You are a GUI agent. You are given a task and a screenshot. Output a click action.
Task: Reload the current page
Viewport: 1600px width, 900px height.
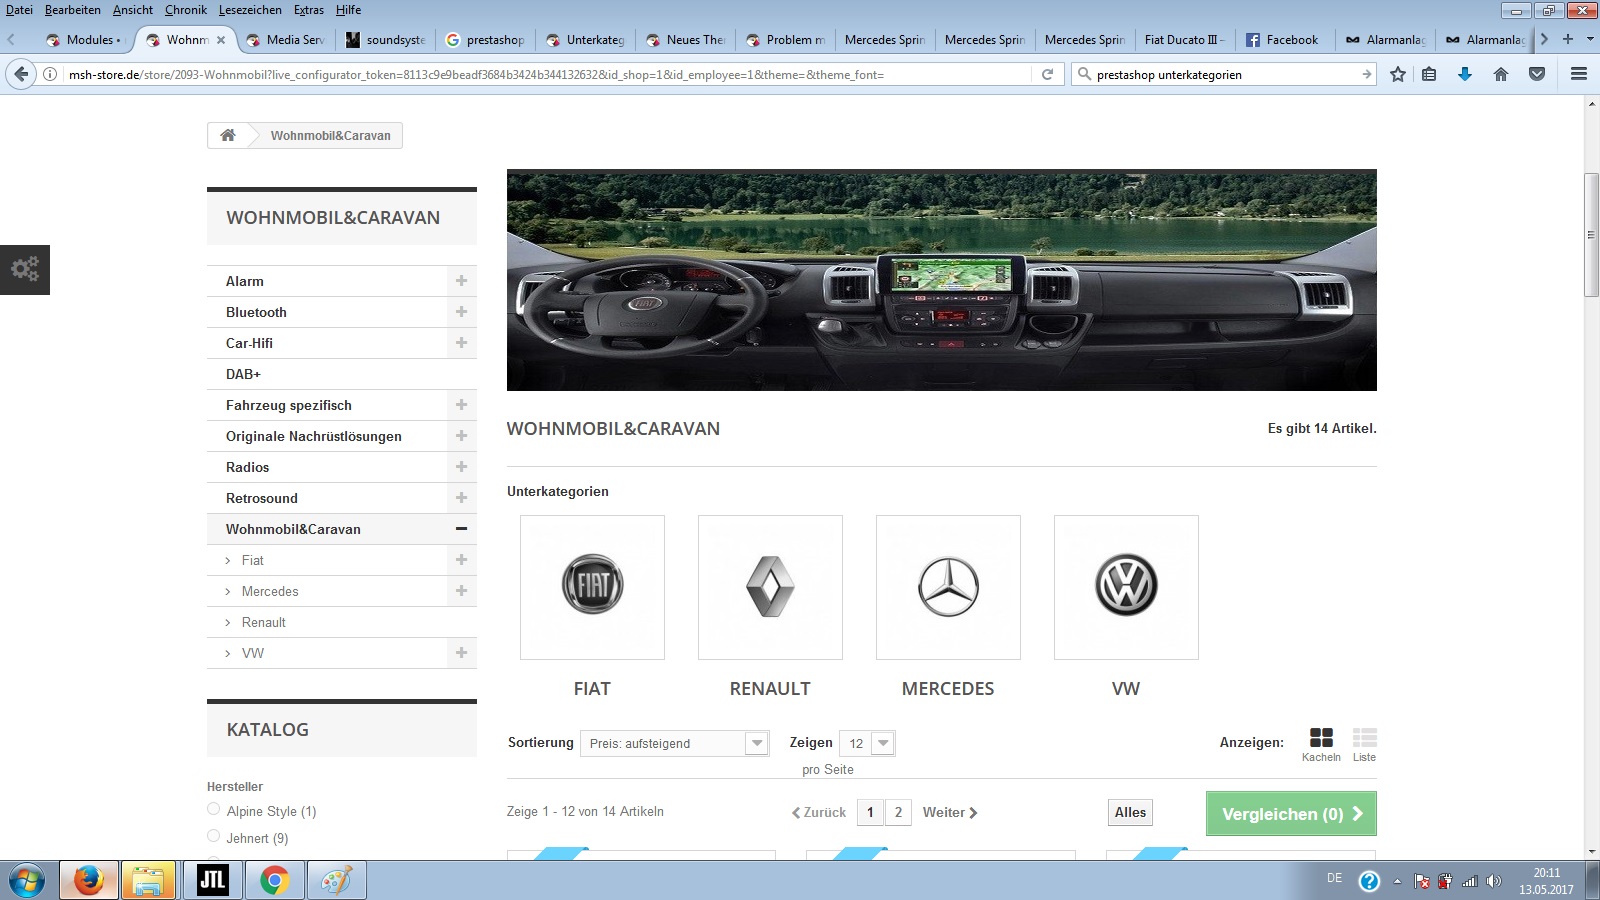(1047, 74)
